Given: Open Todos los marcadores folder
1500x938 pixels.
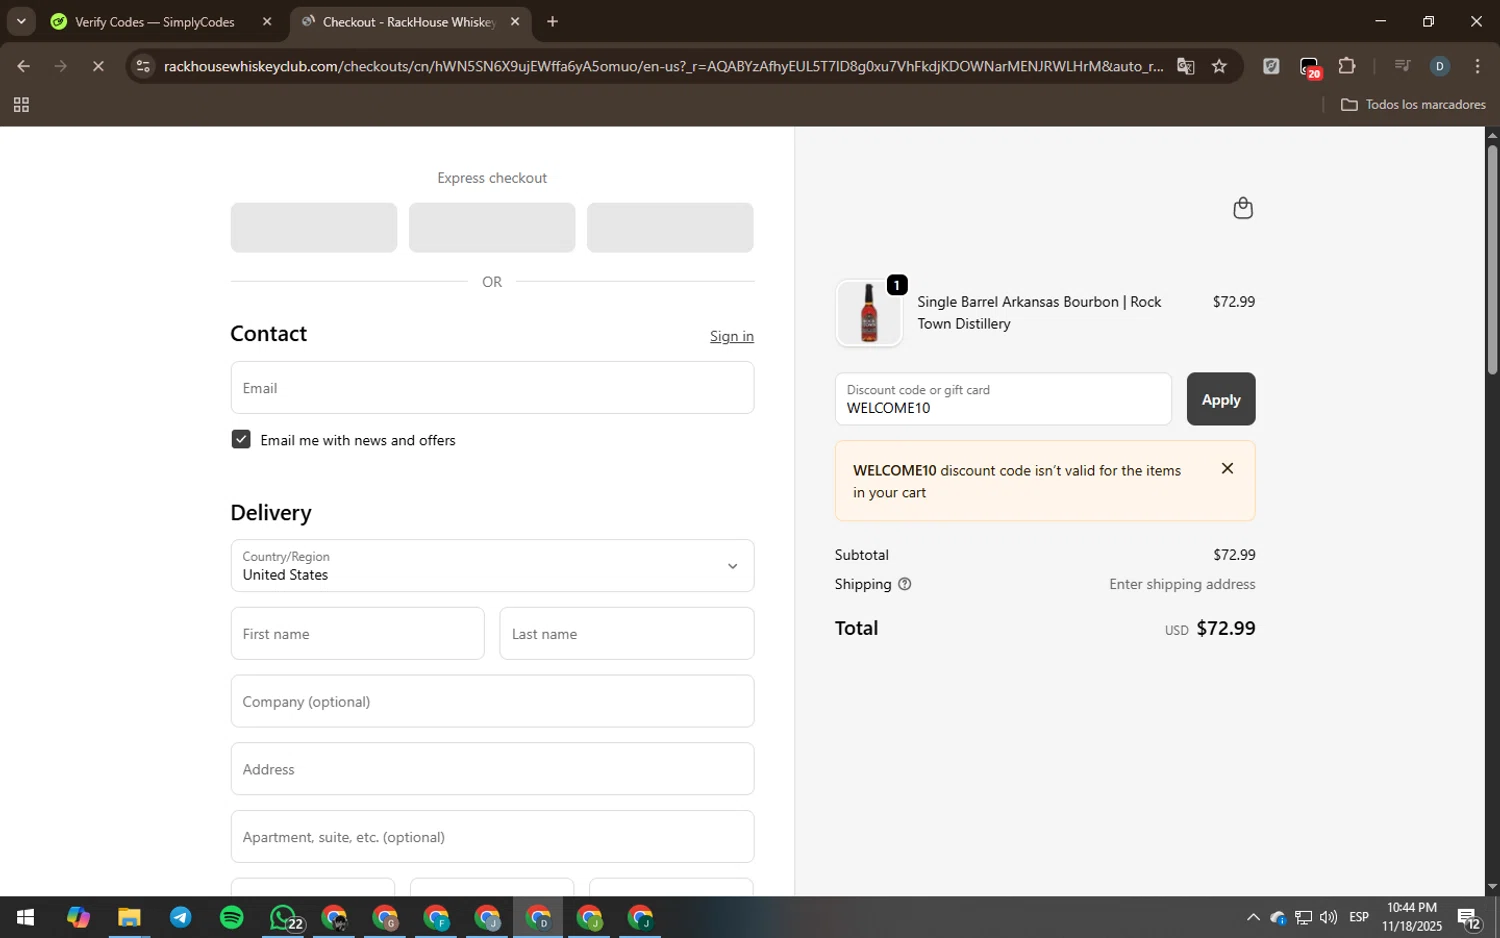Looking at the screenshot, I should point(1413,105).
